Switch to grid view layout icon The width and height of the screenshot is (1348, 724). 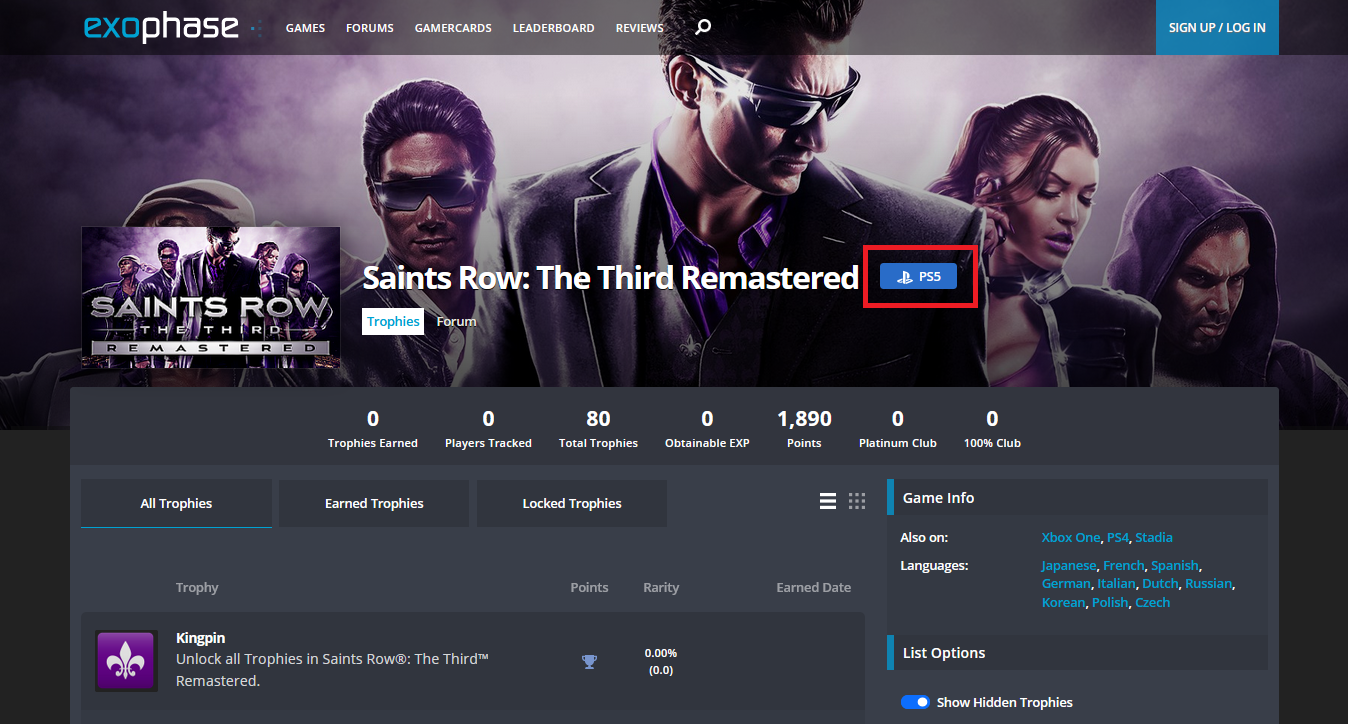point(857,501)
